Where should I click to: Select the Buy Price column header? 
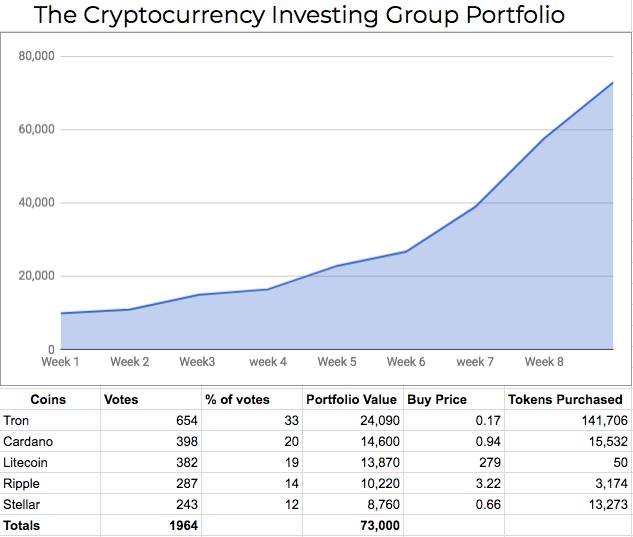[437, 399]
